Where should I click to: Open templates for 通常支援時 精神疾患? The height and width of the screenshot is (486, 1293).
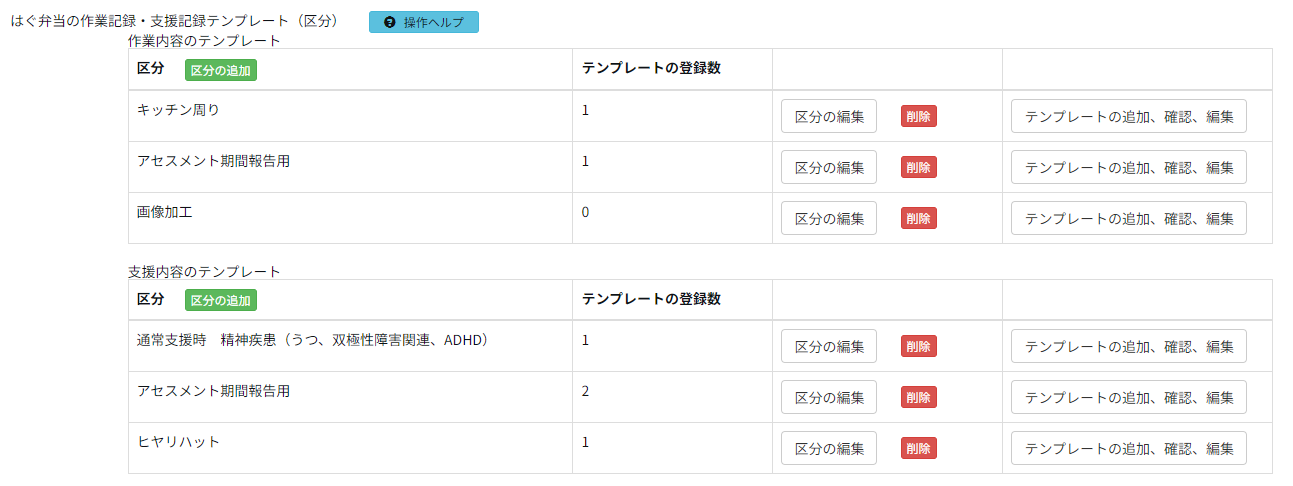tap(1128, 346)
